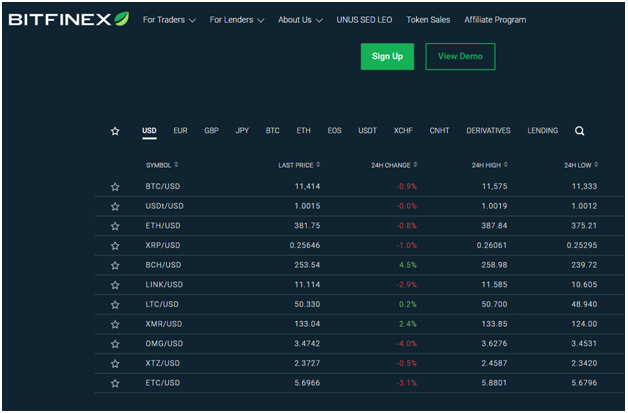The width and height of the screenshot is (628, 413).
Task: Sort by 24H High column
Action: (x=489, y=165)
